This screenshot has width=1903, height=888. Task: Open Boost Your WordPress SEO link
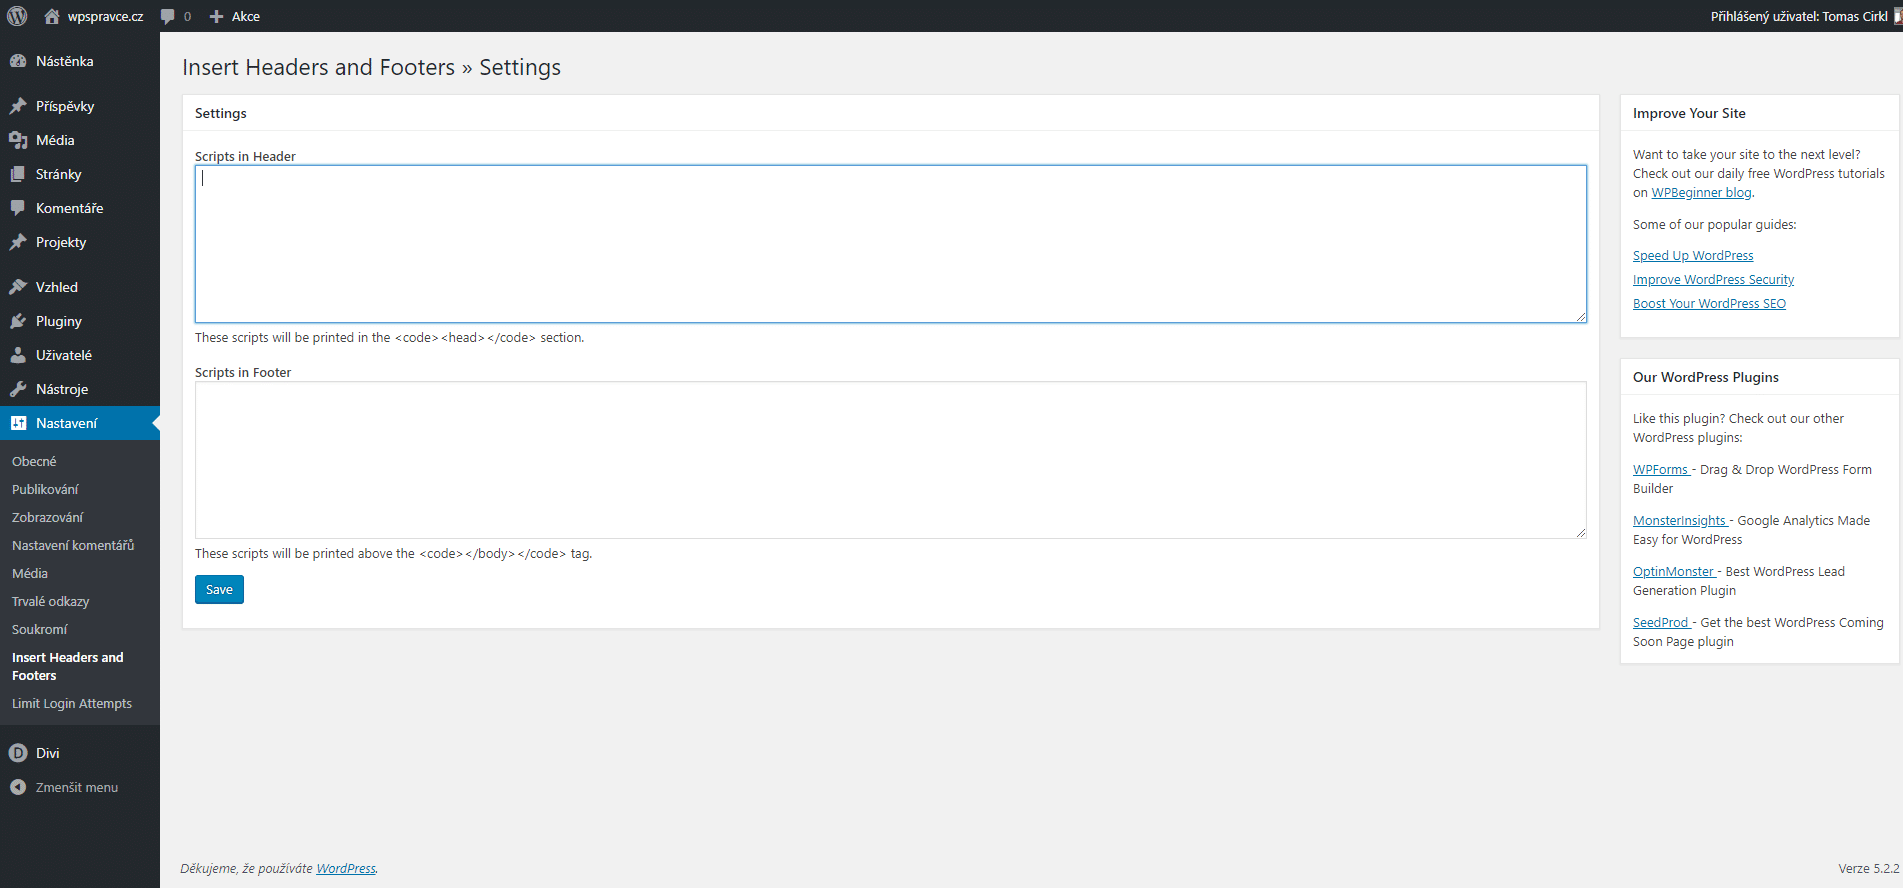[x=1709, y=303]
